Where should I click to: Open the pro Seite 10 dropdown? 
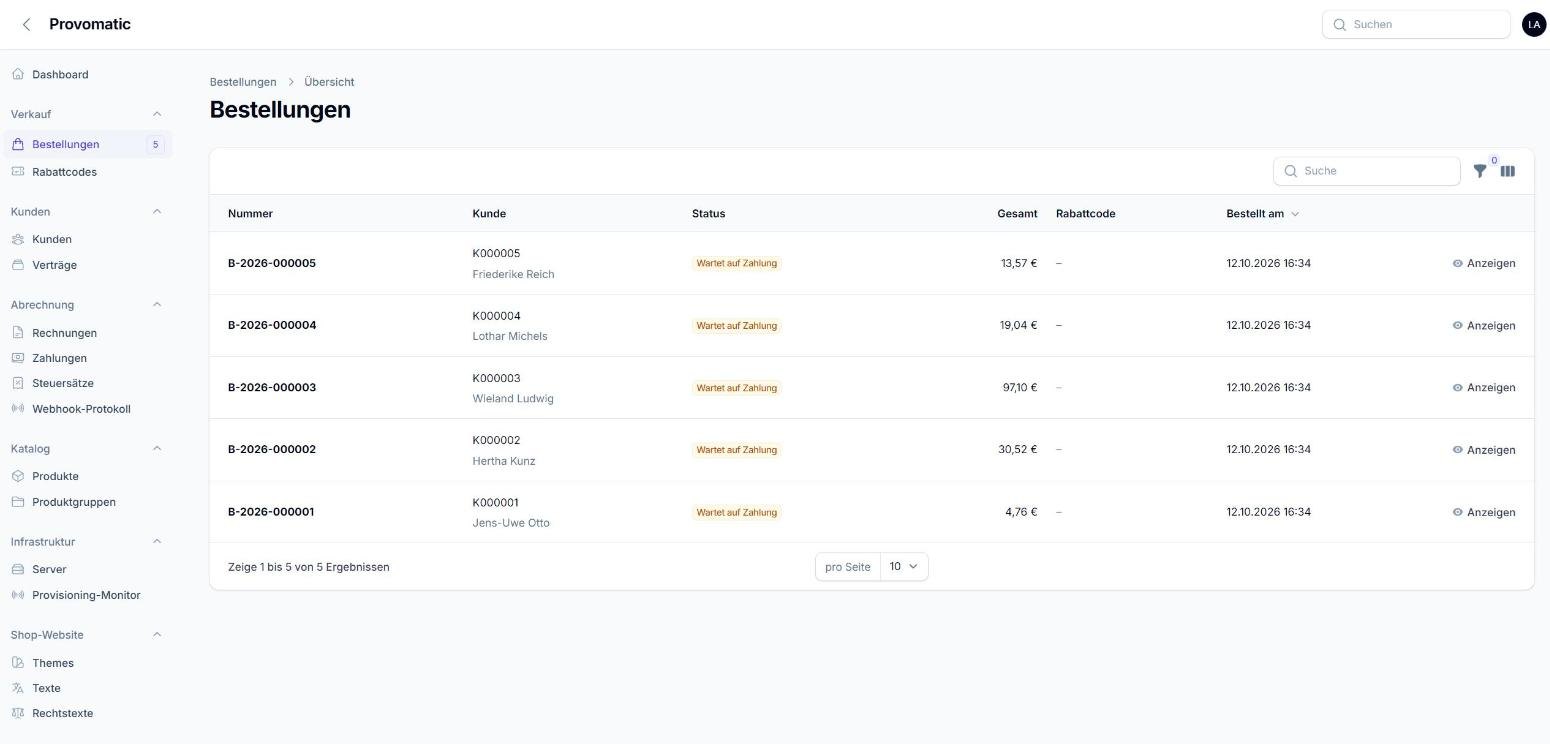pyautogui.click(x=904, y=567)
